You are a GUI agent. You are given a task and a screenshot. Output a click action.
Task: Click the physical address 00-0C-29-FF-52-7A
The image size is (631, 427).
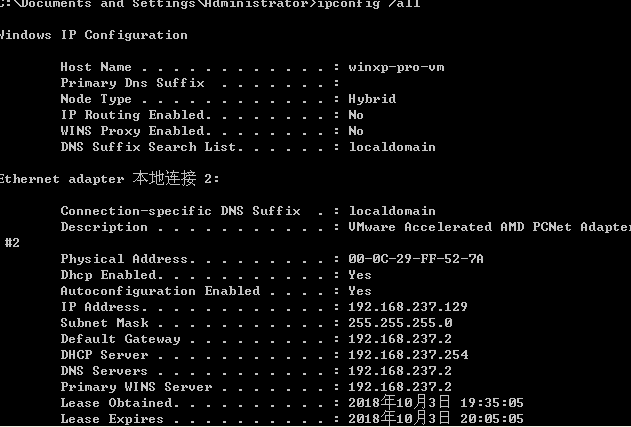(416, 259)
